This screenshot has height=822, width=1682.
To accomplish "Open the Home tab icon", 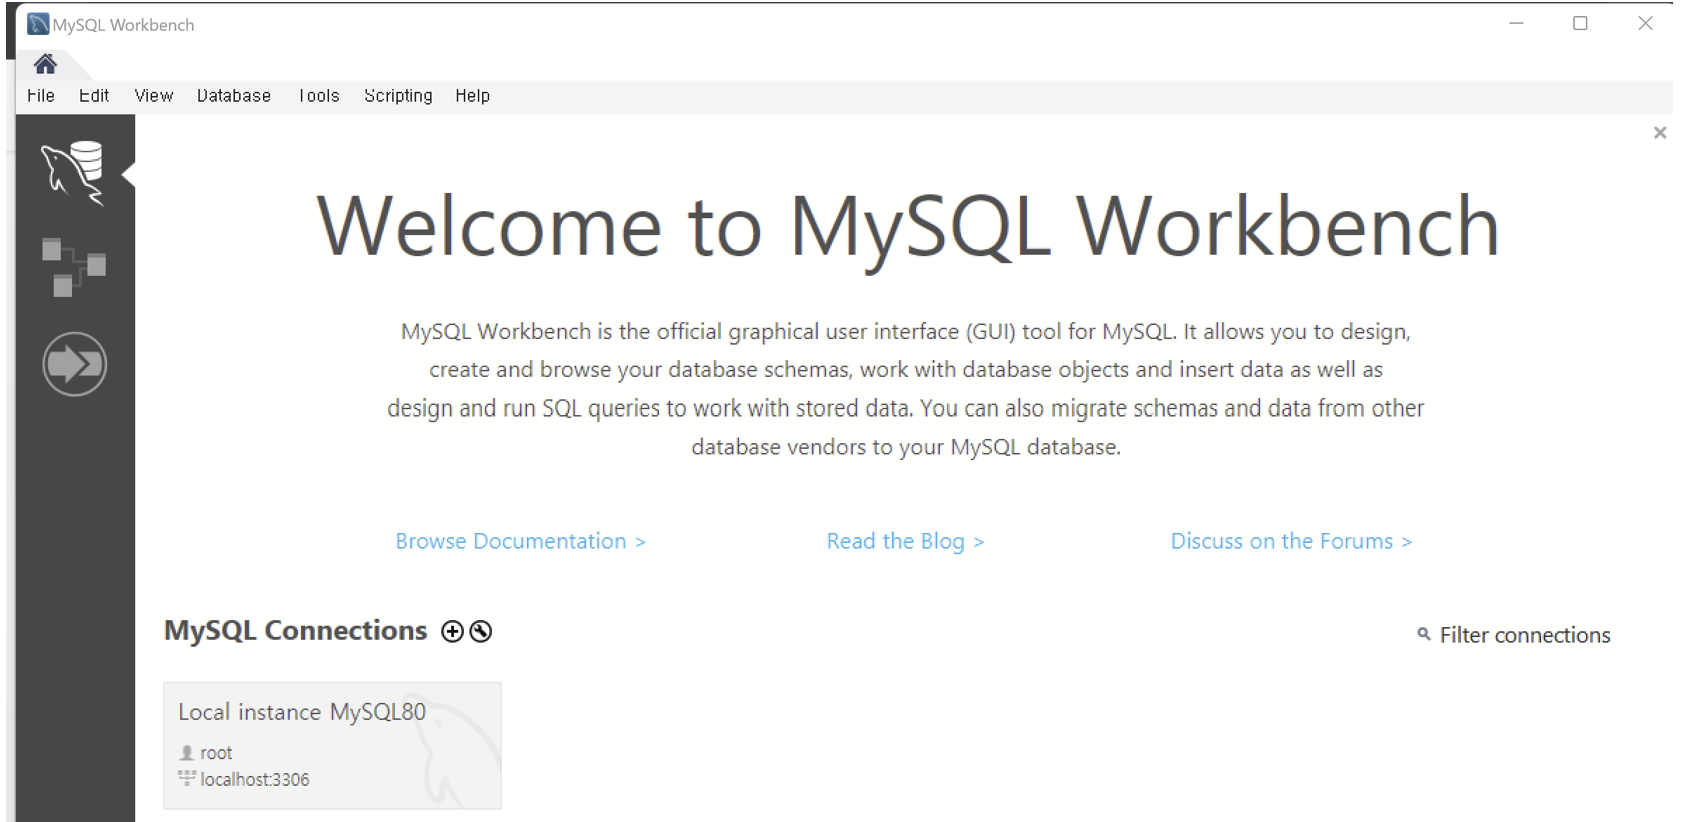I will pyautogui.click(x=45, y=65).
